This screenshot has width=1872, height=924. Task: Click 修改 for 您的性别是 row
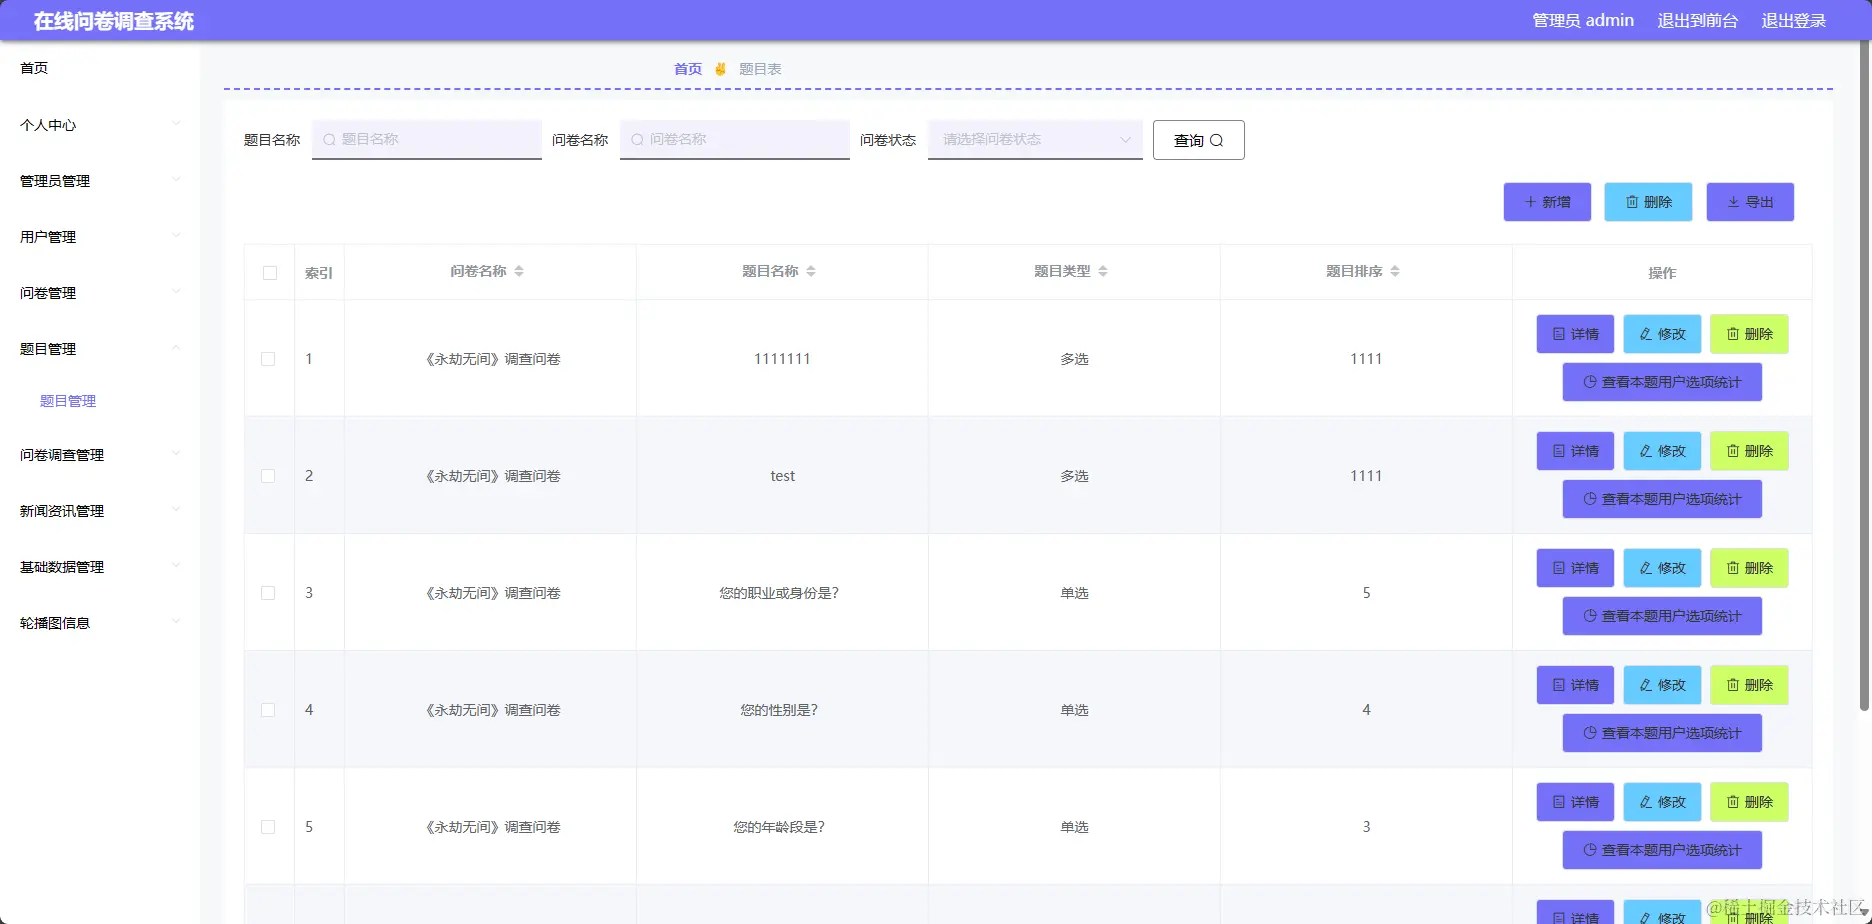[1662, 685]
